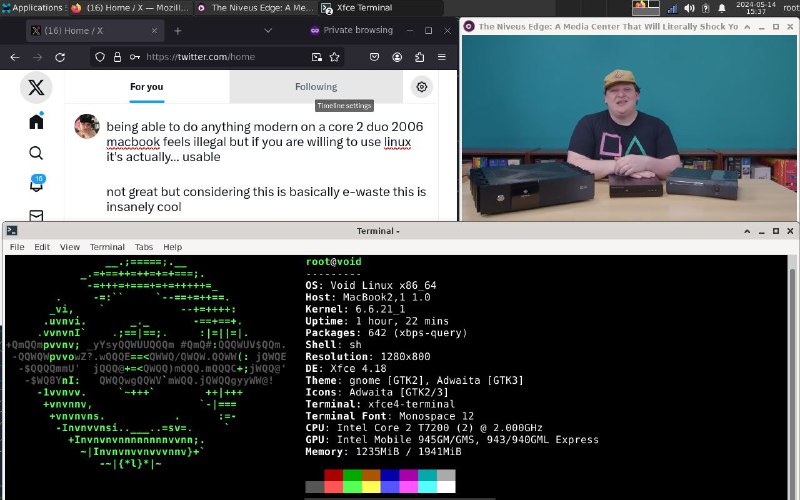The image size is (800, 500).
Task: Open the 'Terminal' menu in menubar
Action: [107, 247]
